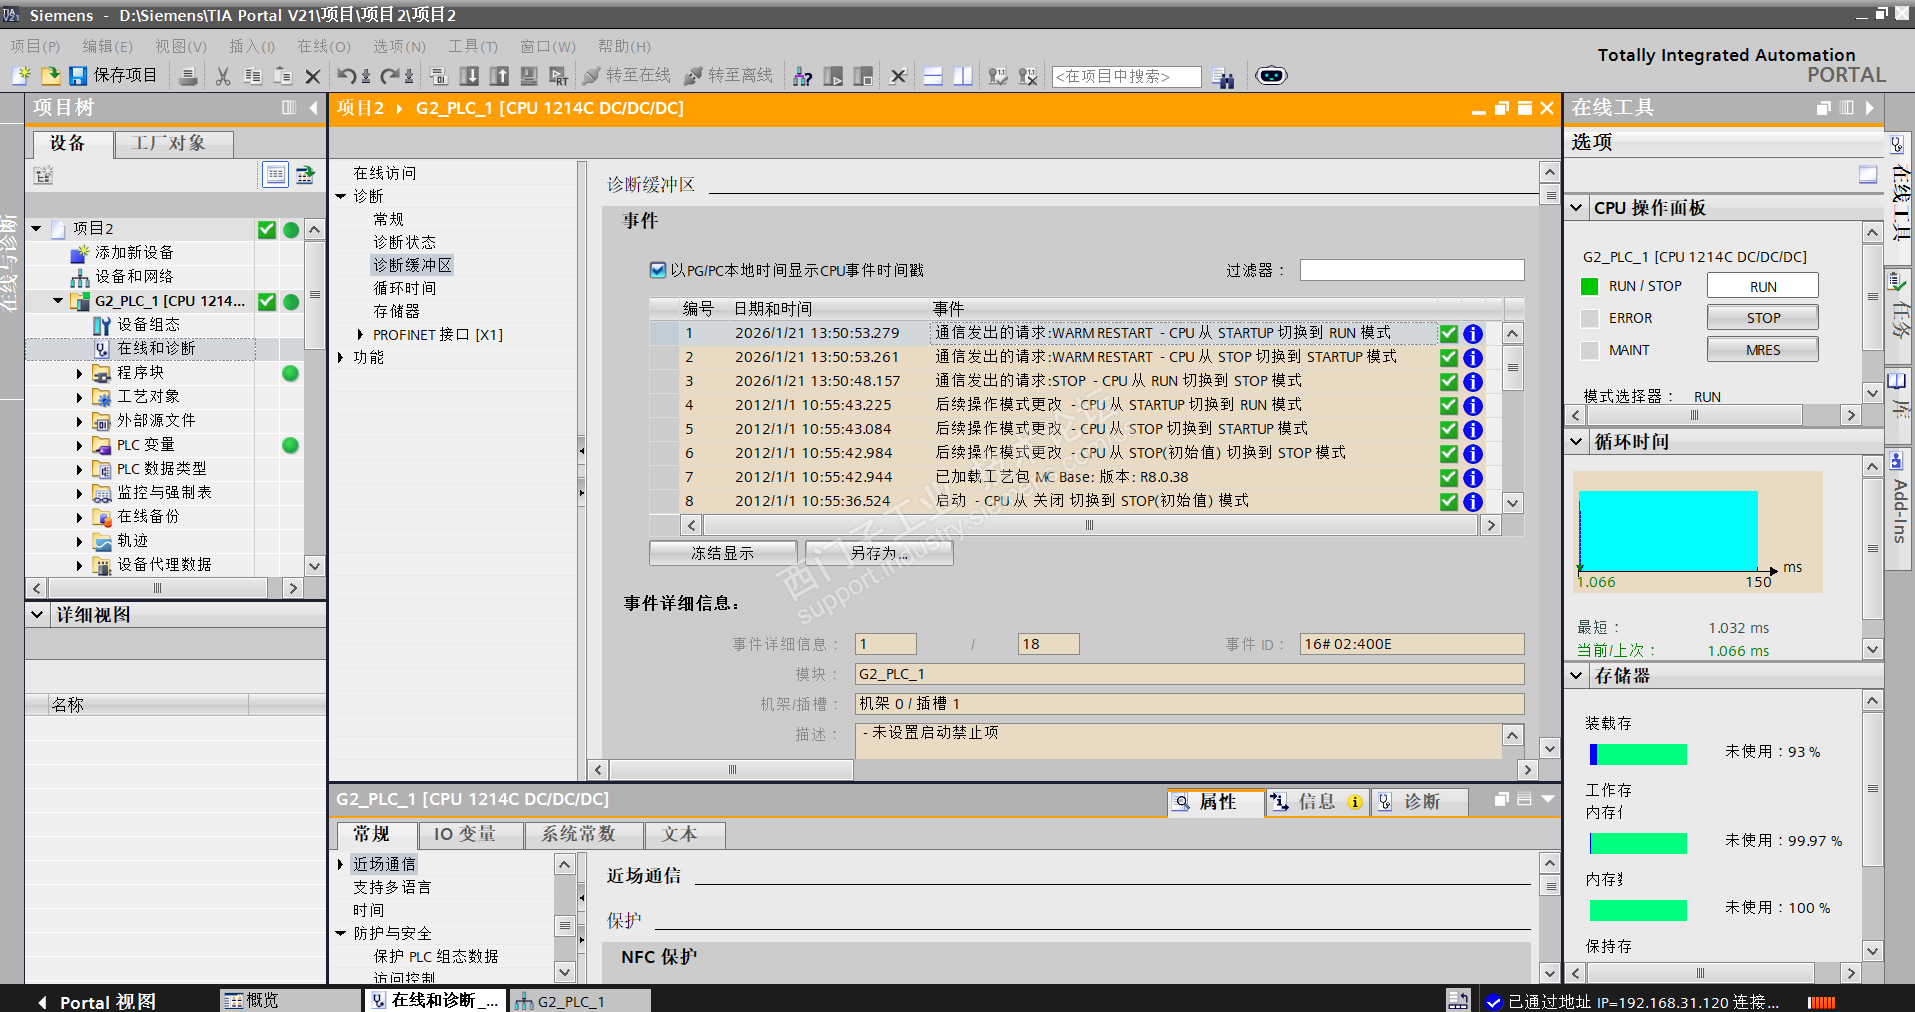The width and height of the screenshot is (1915, 1012).
Task: Click the green check status on event row 7
Action: [1448, 478]
